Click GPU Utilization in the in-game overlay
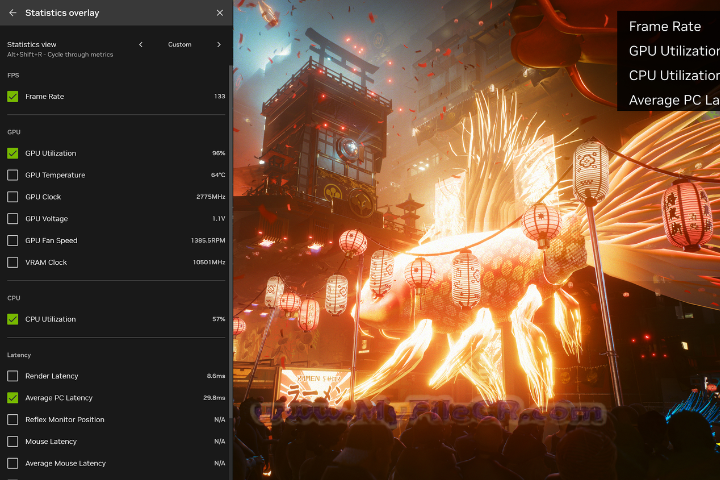The width and height of the screenshot is (720, 480). [674, 51]
